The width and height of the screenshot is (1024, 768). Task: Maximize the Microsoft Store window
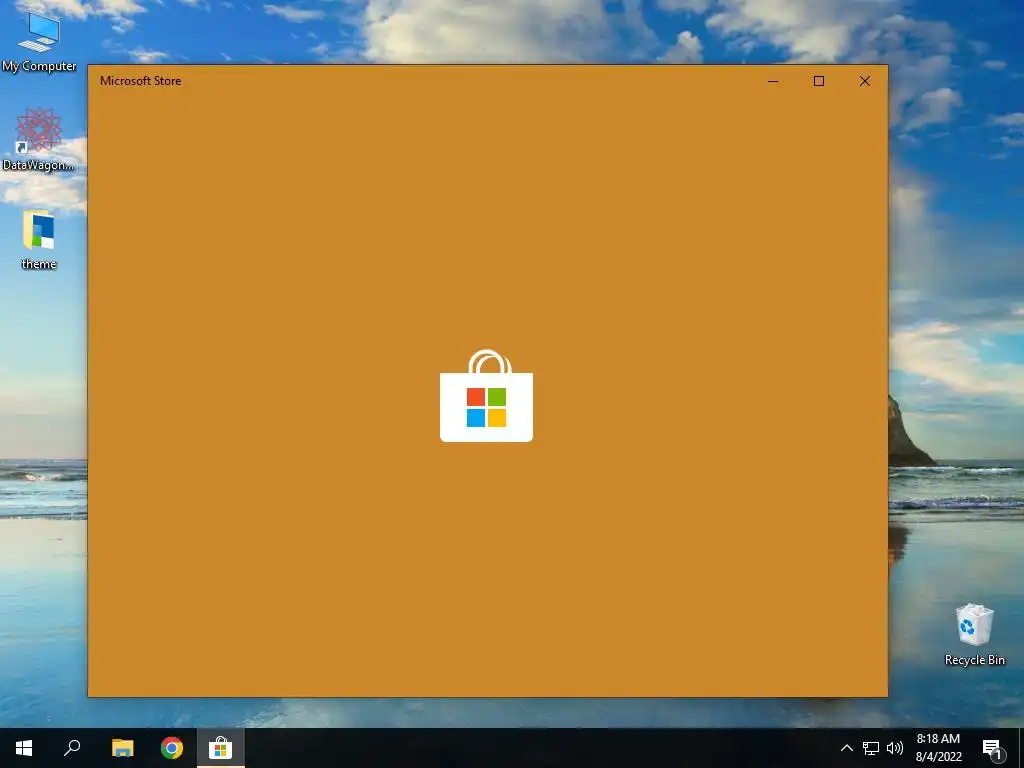(819, 81)
